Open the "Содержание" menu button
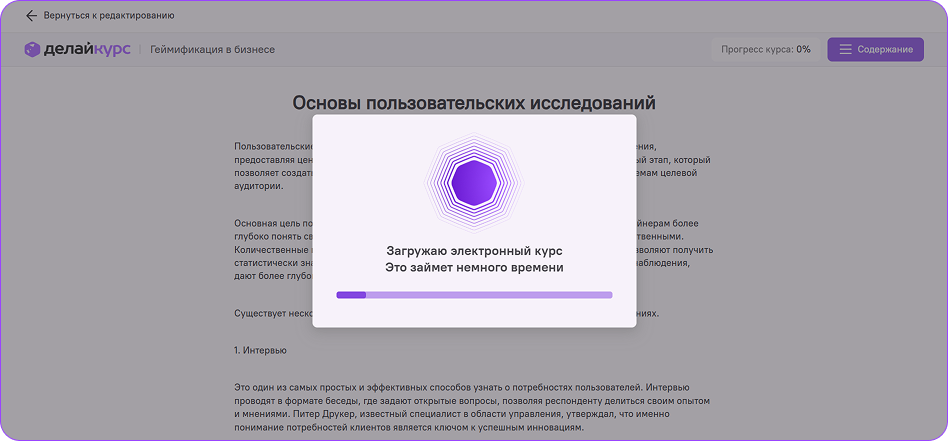This screenshot has width=948, height=441. (x=875, y=50)
